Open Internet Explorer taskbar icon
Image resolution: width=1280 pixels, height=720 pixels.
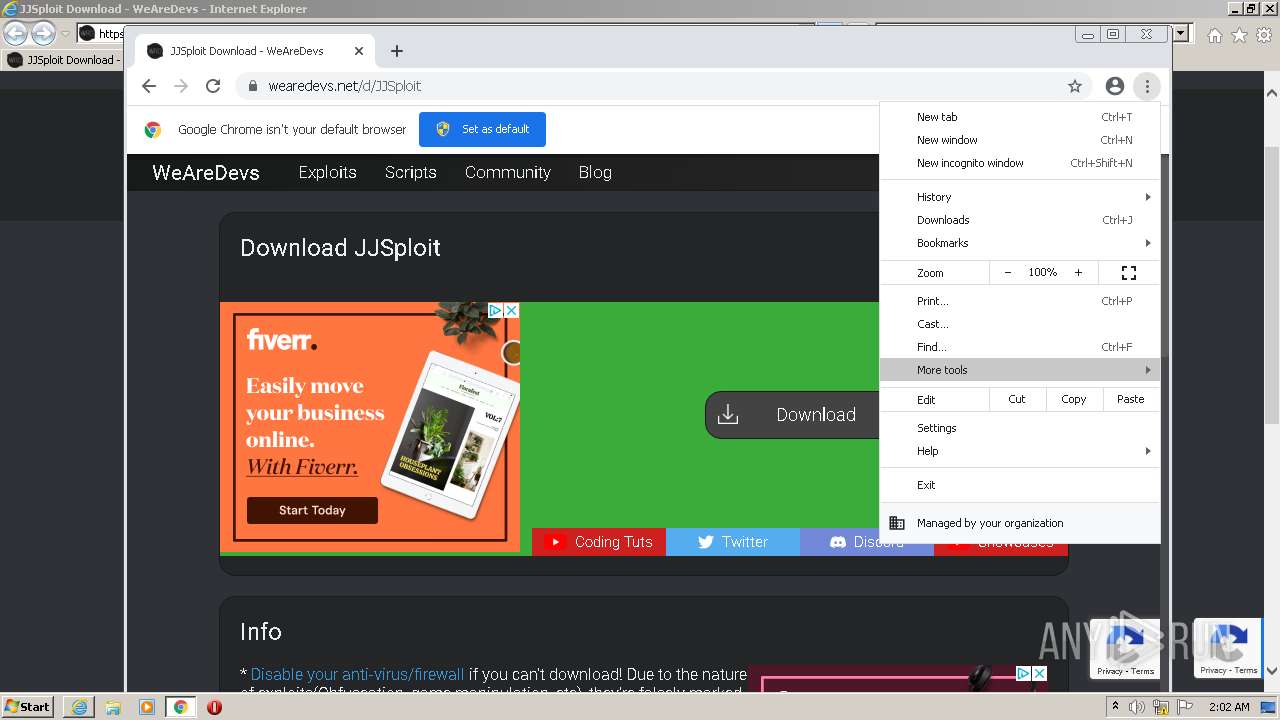pyautogui.click(x=79, y=707)
